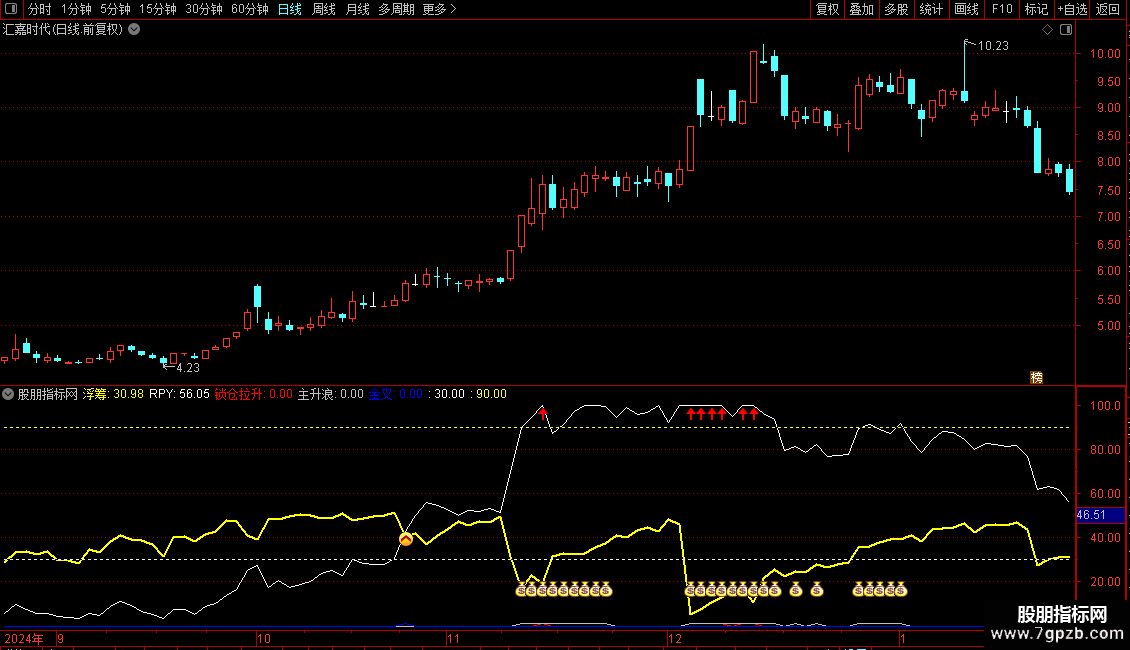
Task: Click the 标记 mark button
Action: (x=1036, y=9)
